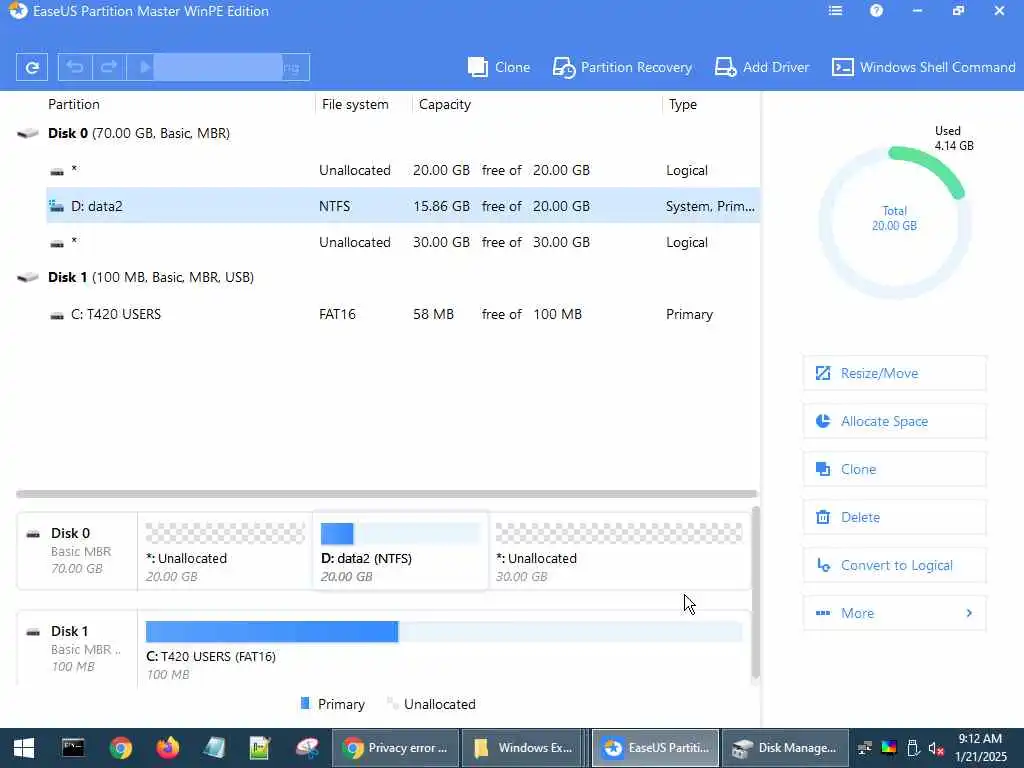Screen dimensions: 1024x768
Task: Switch to Disk Management taskbar window
Action: click(x=786, y=748)
